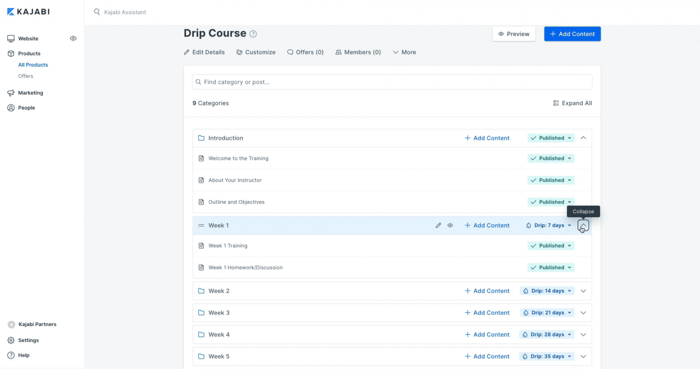The image size is (700, 369).
Task: Open the Outline and Objectives post
Action: coord(236,202)
